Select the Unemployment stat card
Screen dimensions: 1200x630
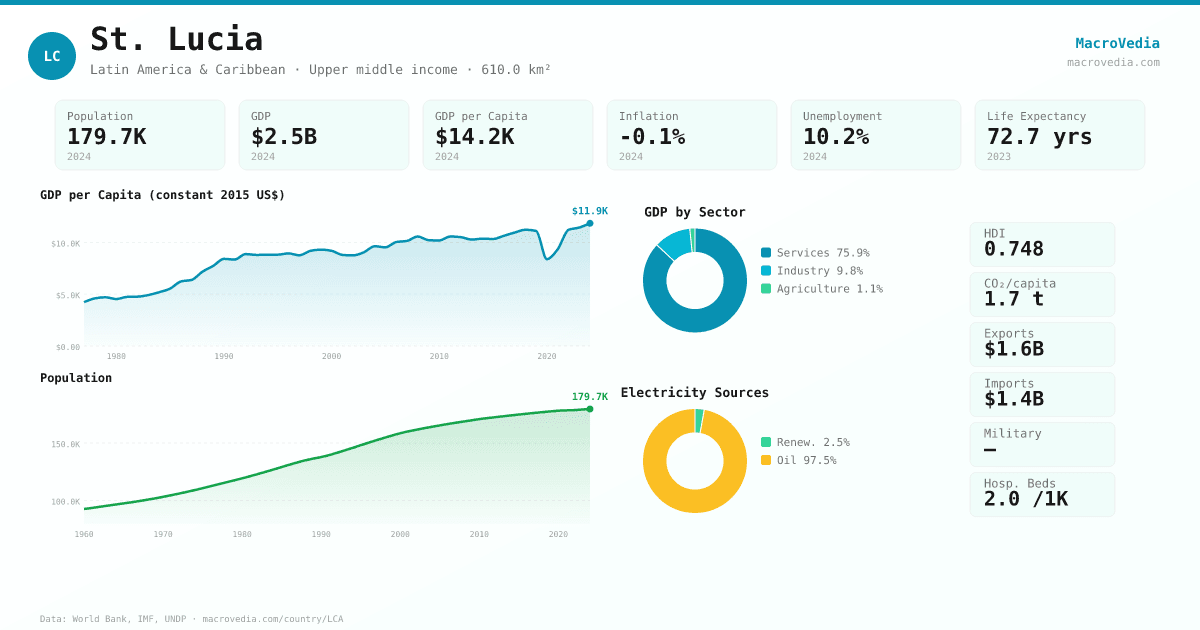(x=876, y=135)
